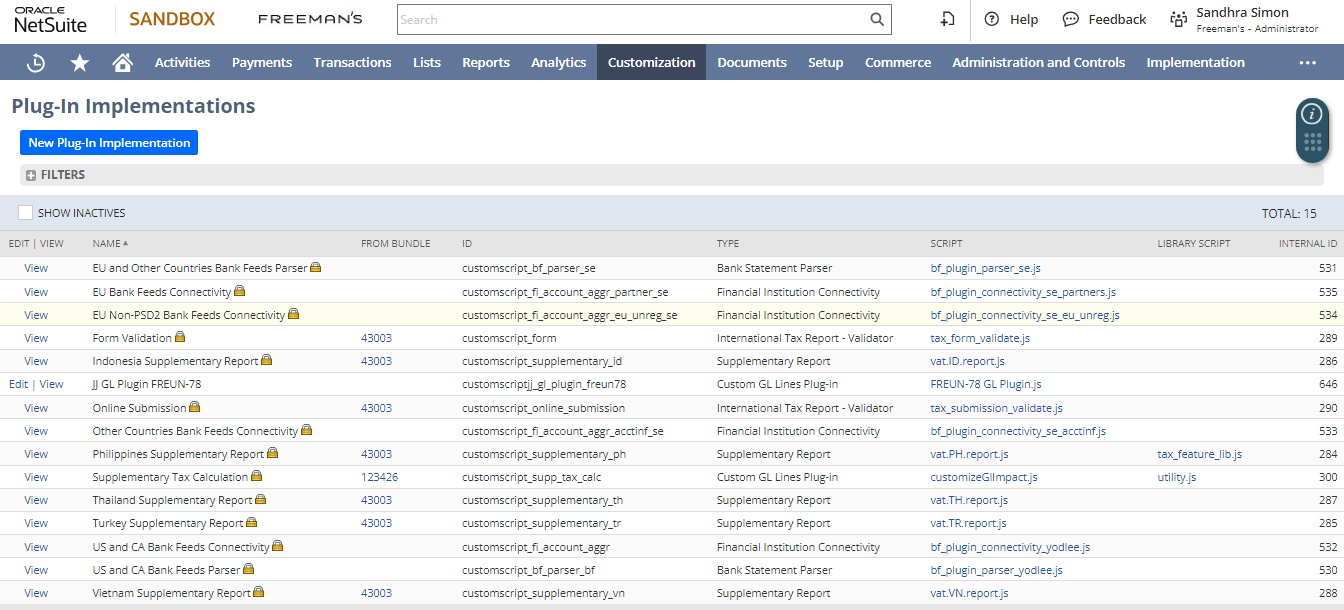Open the more menu ellipsis
Image resolution: width=1344 pixels, height=610 pixels.
(x=1307, y=62)
